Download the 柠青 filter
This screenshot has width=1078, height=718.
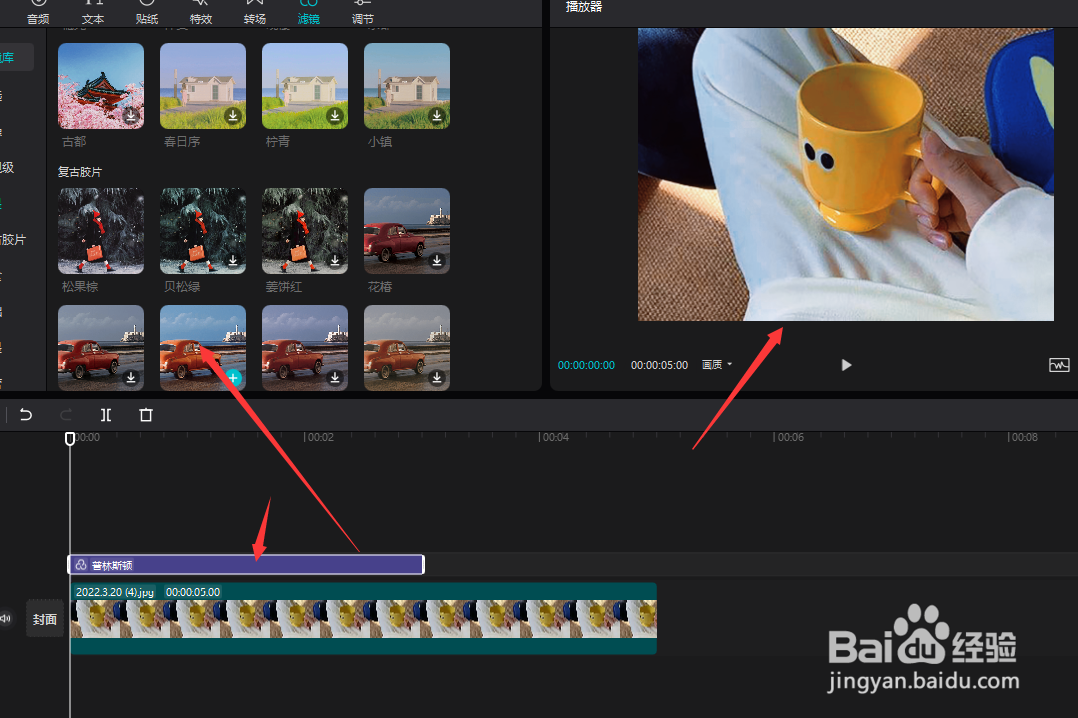[x=335, y=116]
